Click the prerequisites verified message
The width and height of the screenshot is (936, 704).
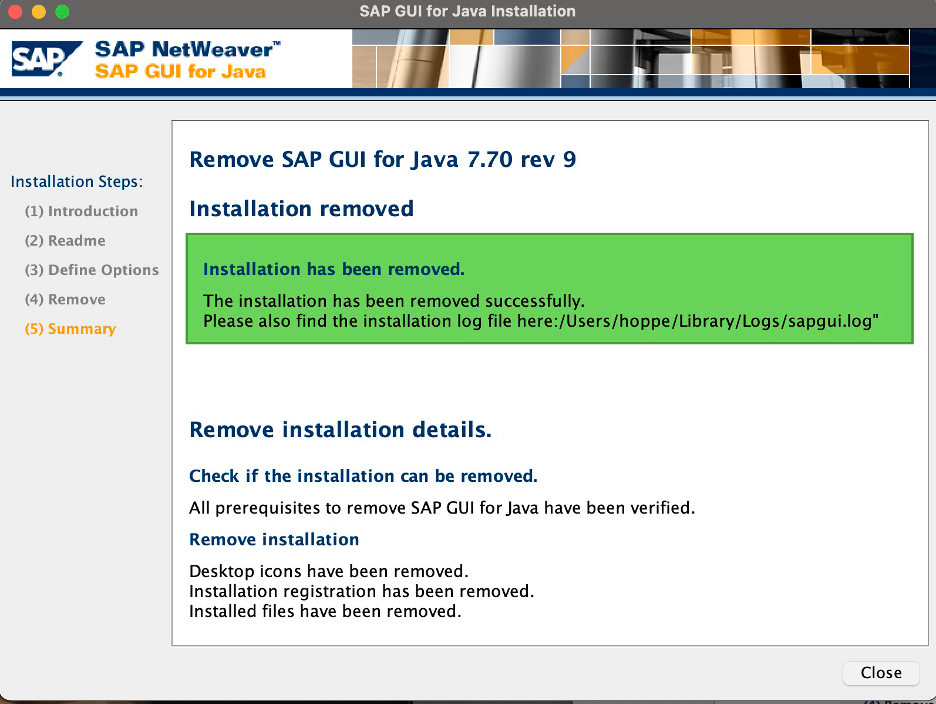point(442,508)
